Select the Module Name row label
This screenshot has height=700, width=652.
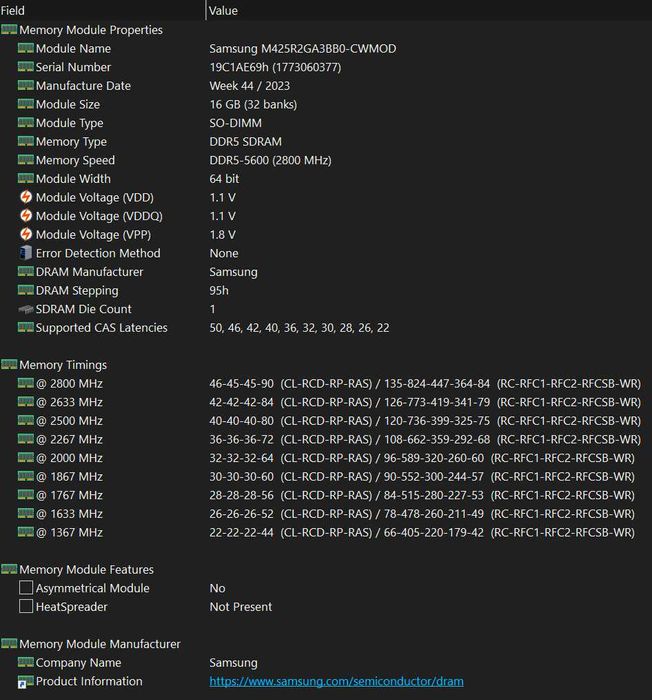[x=73, y=49]
